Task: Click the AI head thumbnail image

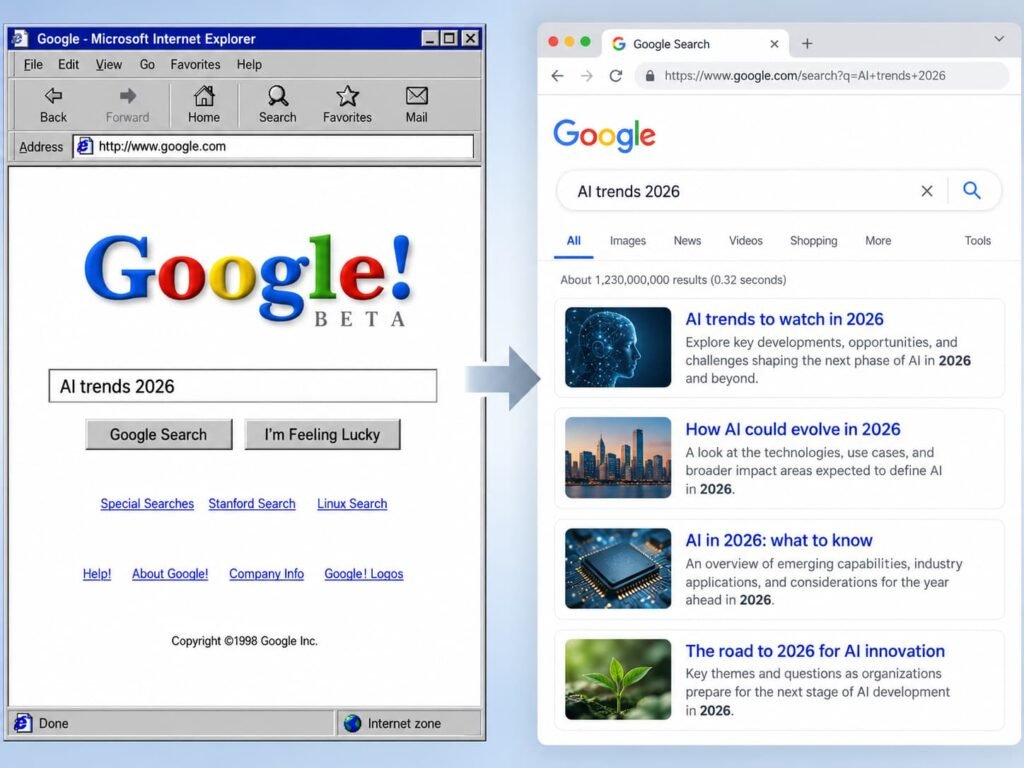Action: (x=618, y=347)
